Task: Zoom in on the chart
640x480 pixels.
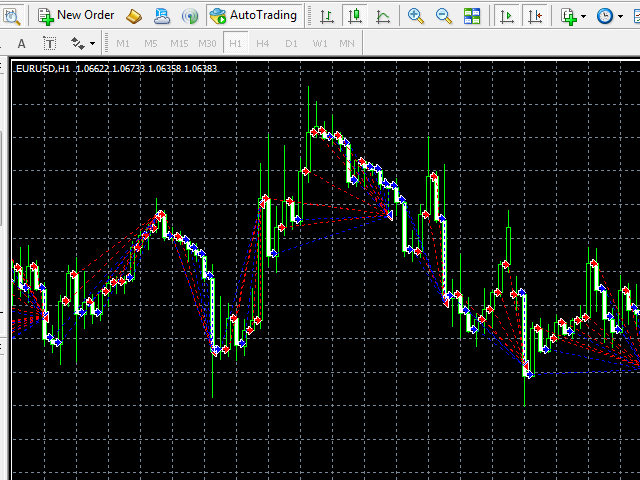Action: point(416,15)
